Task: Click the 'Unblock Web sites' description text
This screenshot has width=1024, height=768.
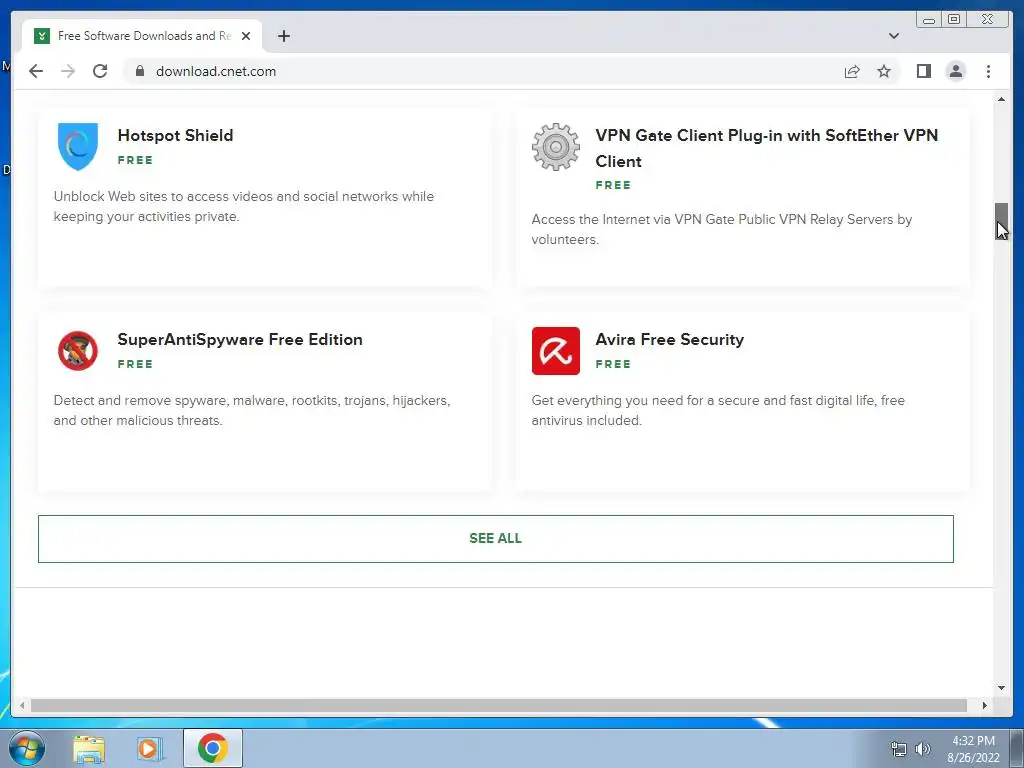Action: click(244, 206)
